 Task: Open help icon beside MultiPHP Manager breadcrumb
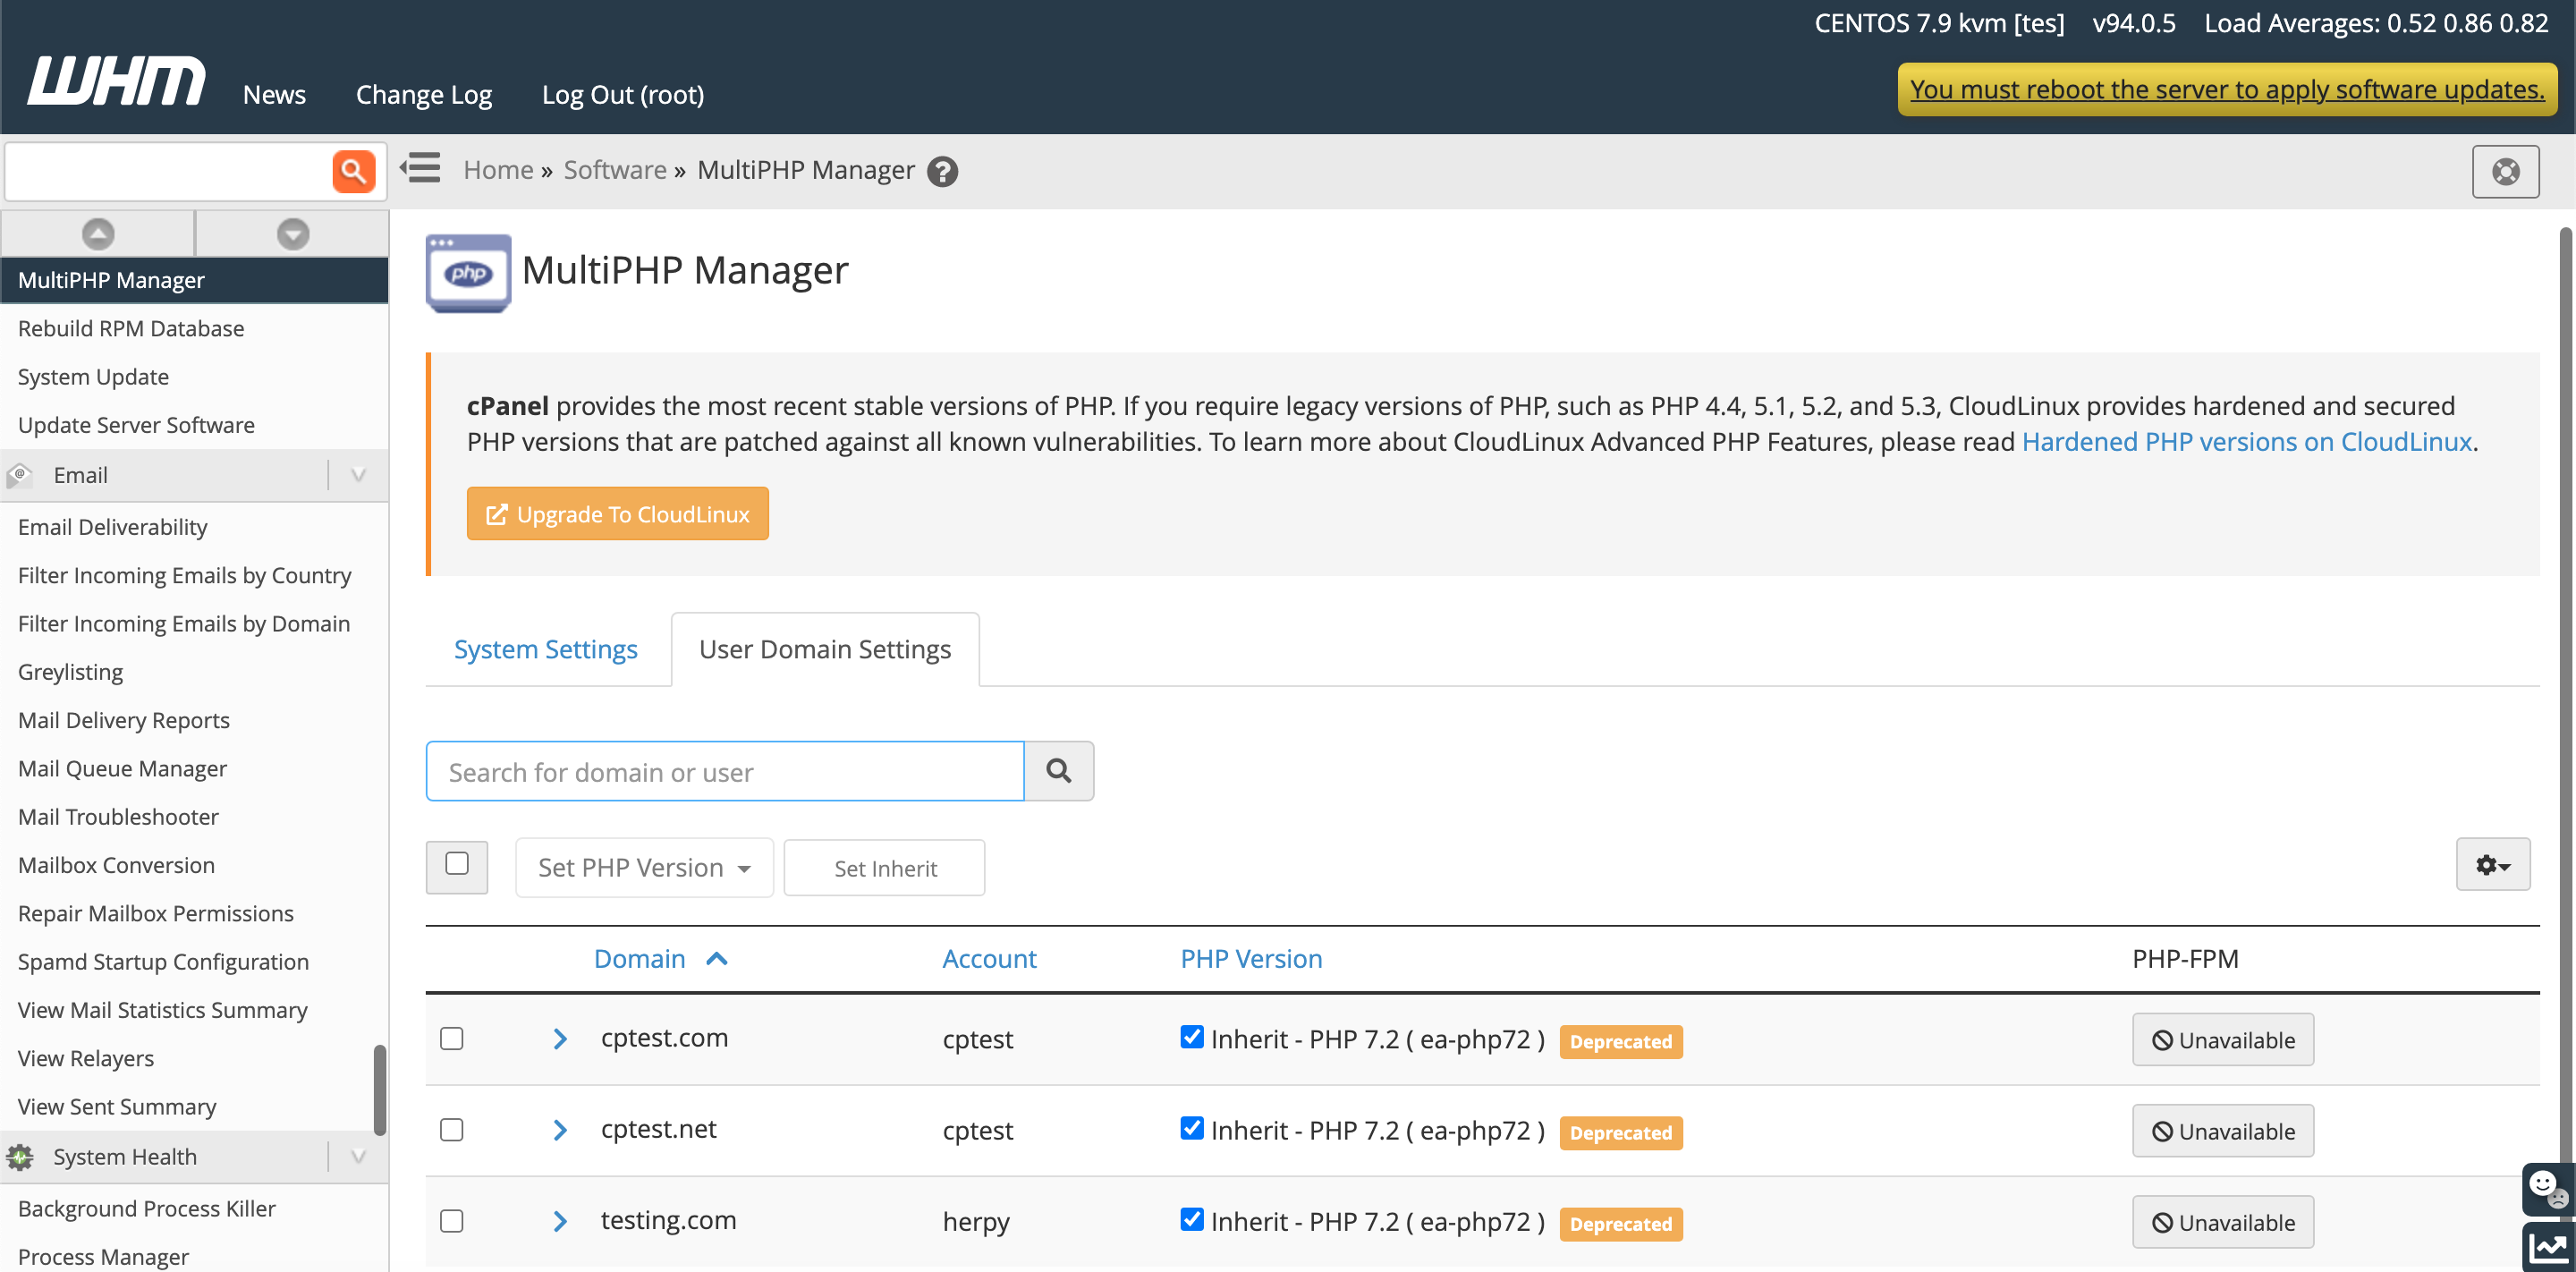(x=942, y=172)
